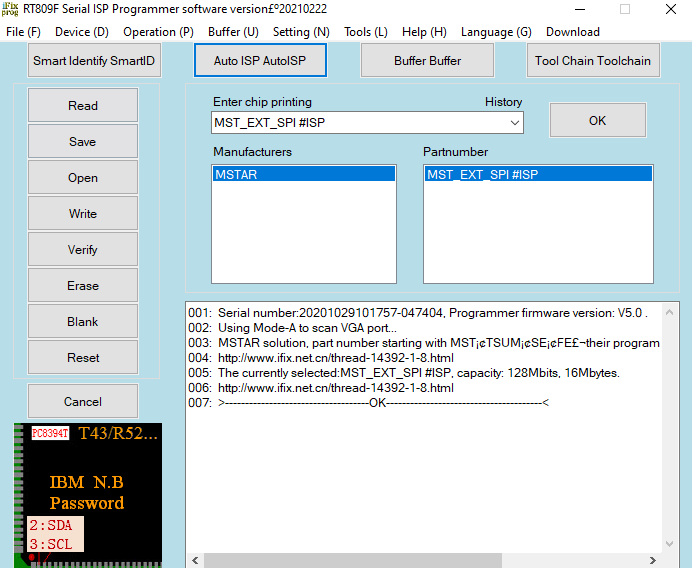Viewport: 692px width, 568px height.
Task: Click the Cancel button
Action: 83,401
